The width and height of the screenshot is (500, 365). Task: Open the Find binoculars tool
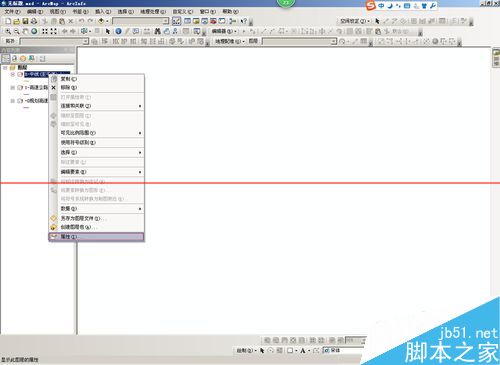click(x=158, y=31)
